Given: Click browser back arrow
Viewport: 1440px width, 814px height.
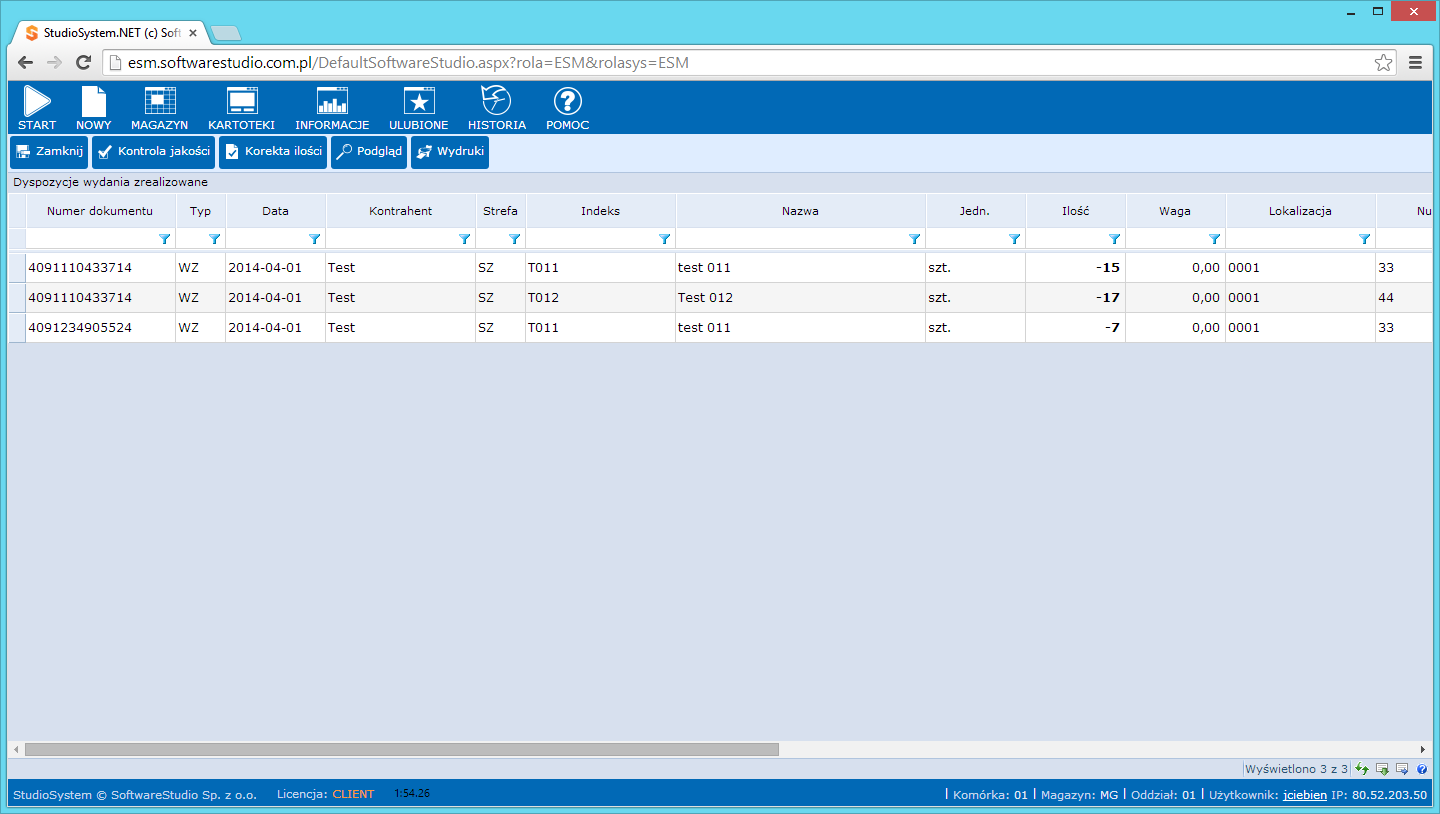Looking at the screenshot, I should point(26,62).
